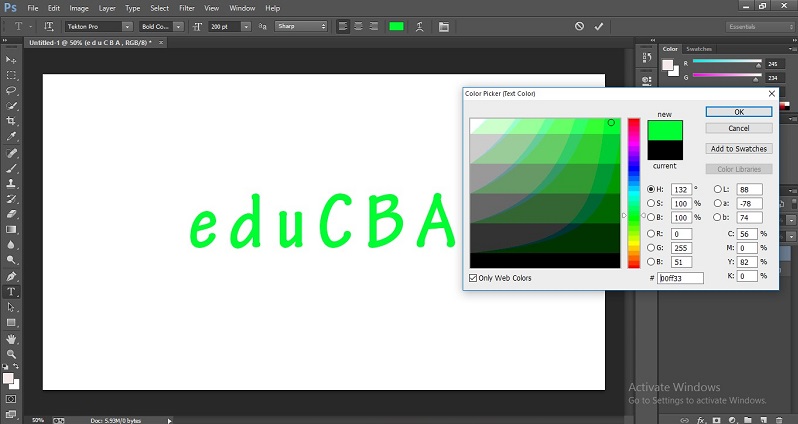Screen dimensions: 798x424
Task: Toggle Character and Paragraph panels icon
Action: [444, 26]
